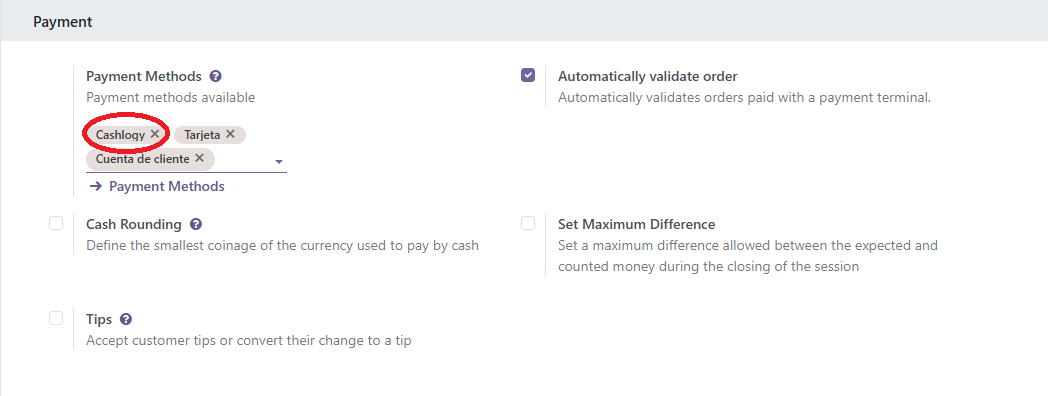Screen dimensions: 1048x396
Task: Disable Automatically validate order checkbox
Action: (528, 75)
